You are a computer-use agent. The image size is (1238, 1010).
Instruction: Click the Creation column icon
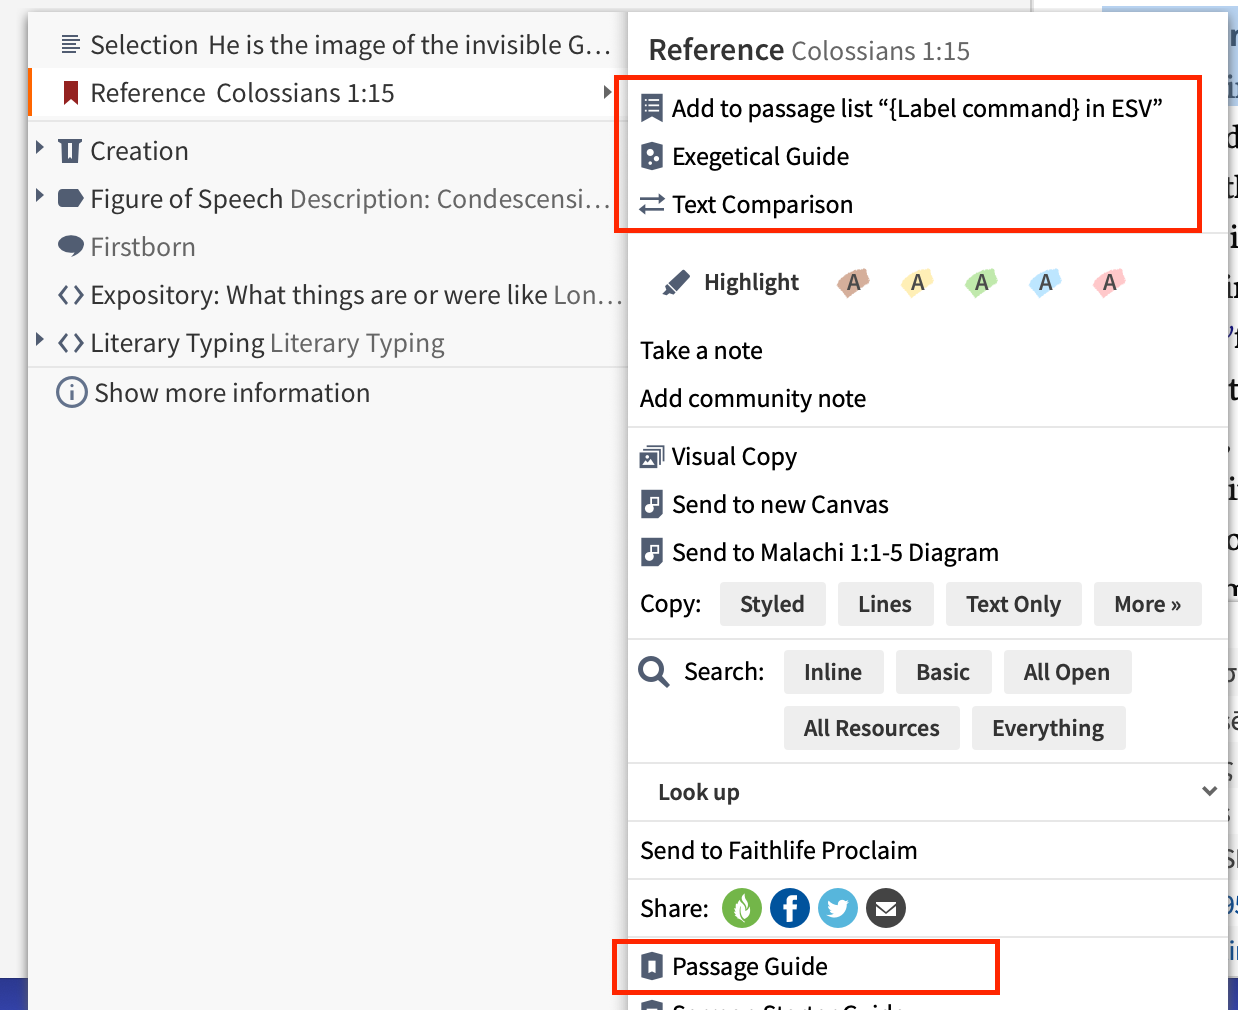tap(70, 151)
